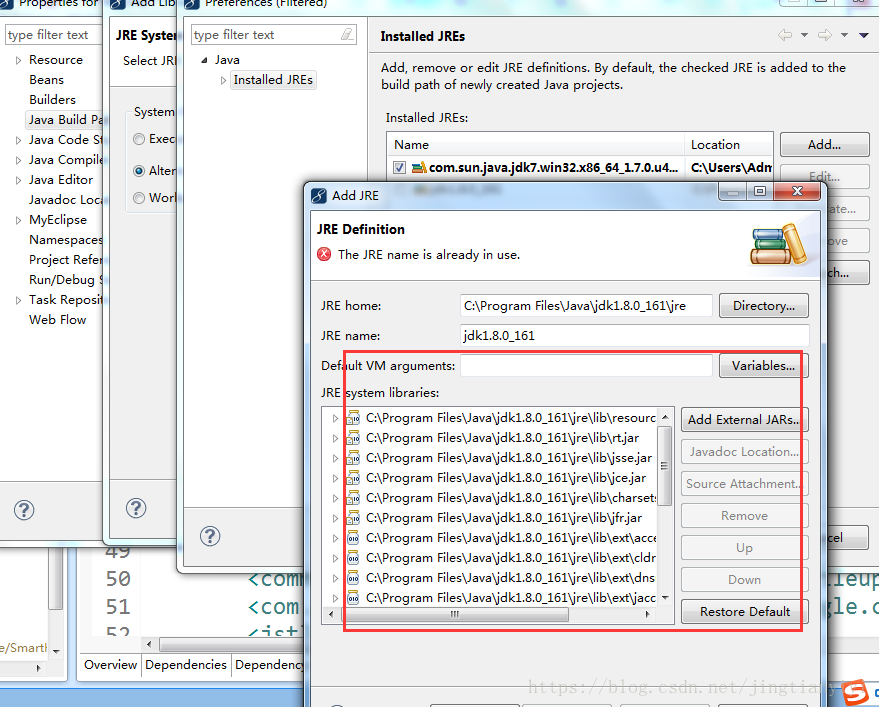
Task: Expand the jsse.jar library entry
Action: [335, 459]
